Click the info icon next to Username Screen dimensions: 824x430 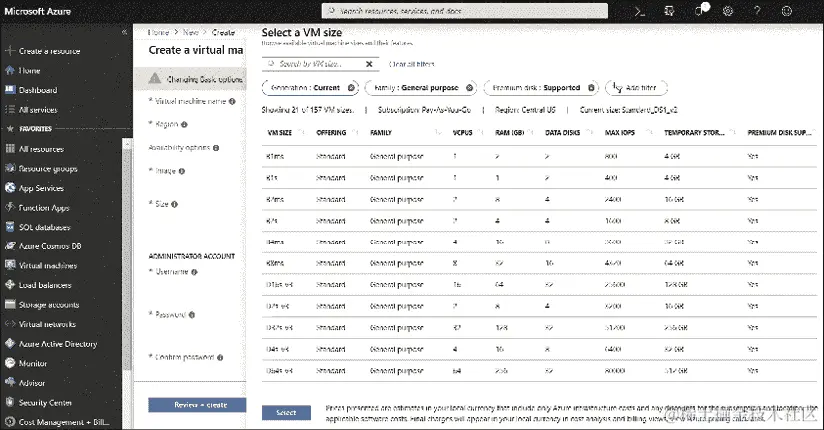point(194,272)
